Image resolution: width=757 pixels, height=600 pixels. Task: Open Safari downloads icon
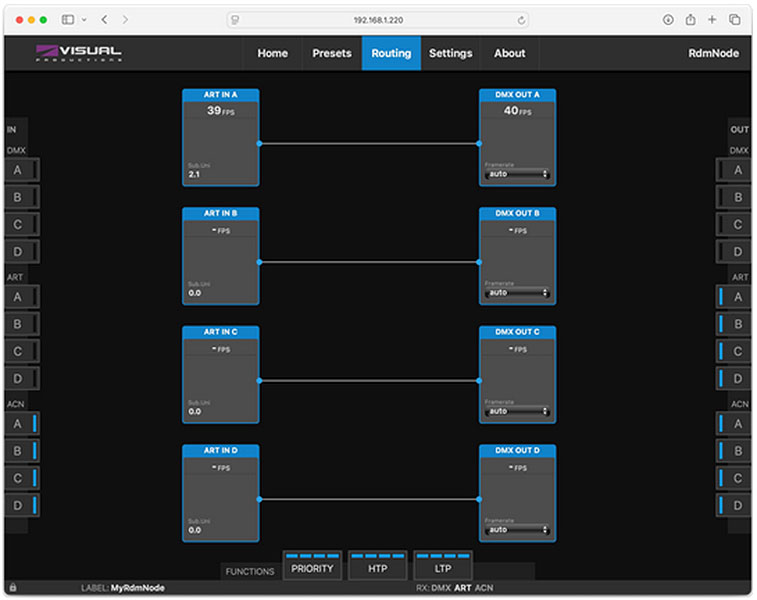[667, 19]
